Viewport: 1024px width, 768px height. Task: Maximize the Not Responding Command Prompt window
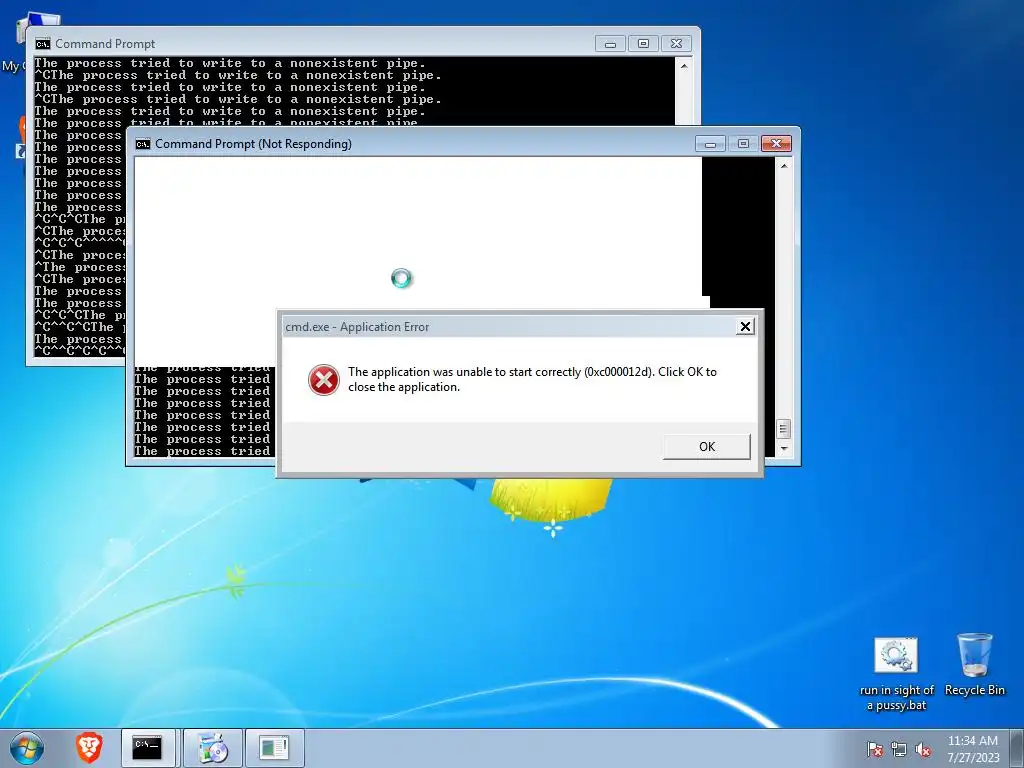click(743, 143)
